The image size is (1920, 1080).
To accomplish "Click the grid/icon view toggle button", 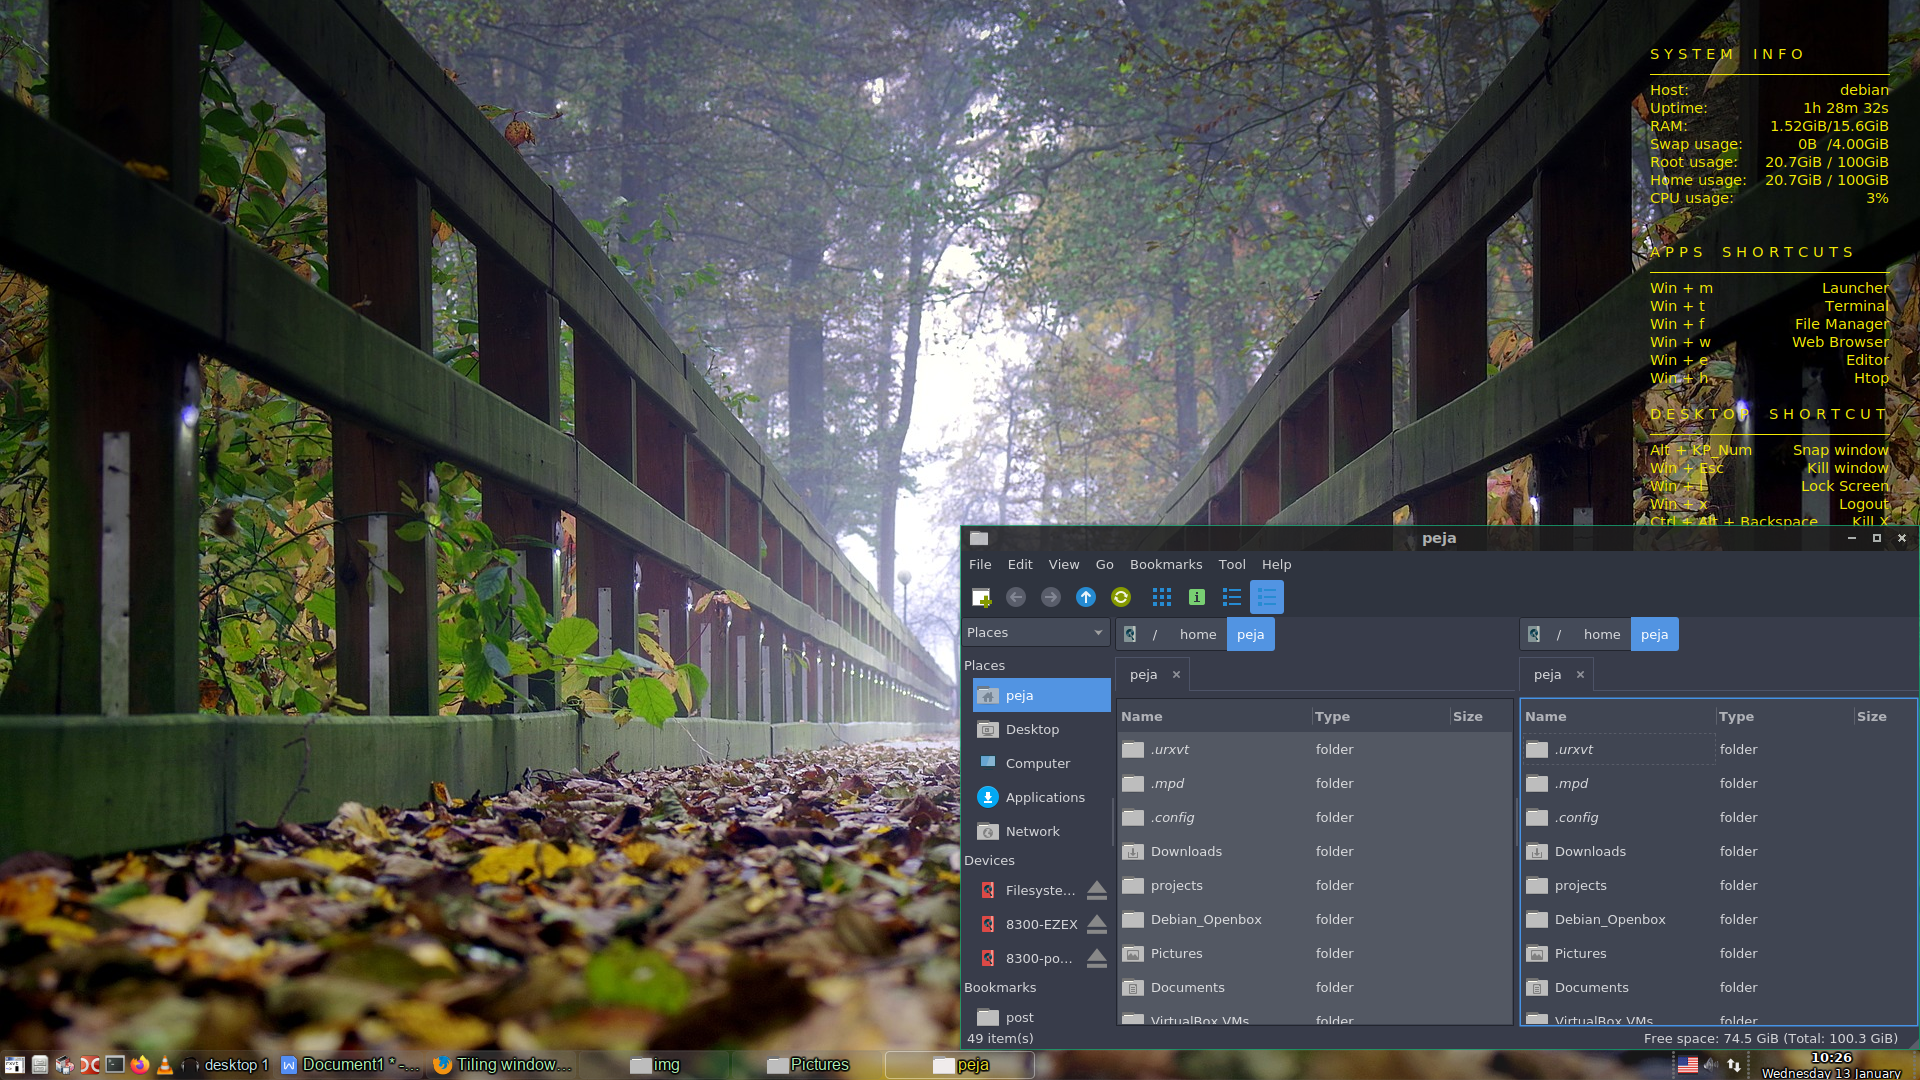I will tap(1160, 596).
